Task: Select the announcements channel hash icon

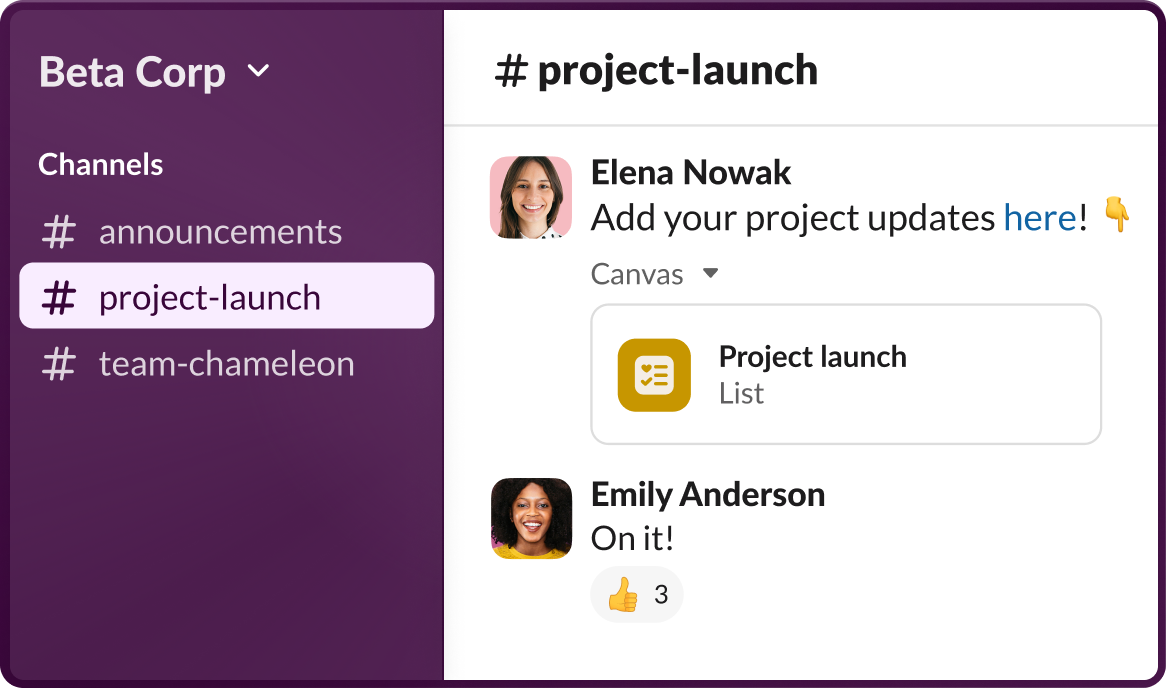Action: 60,232
